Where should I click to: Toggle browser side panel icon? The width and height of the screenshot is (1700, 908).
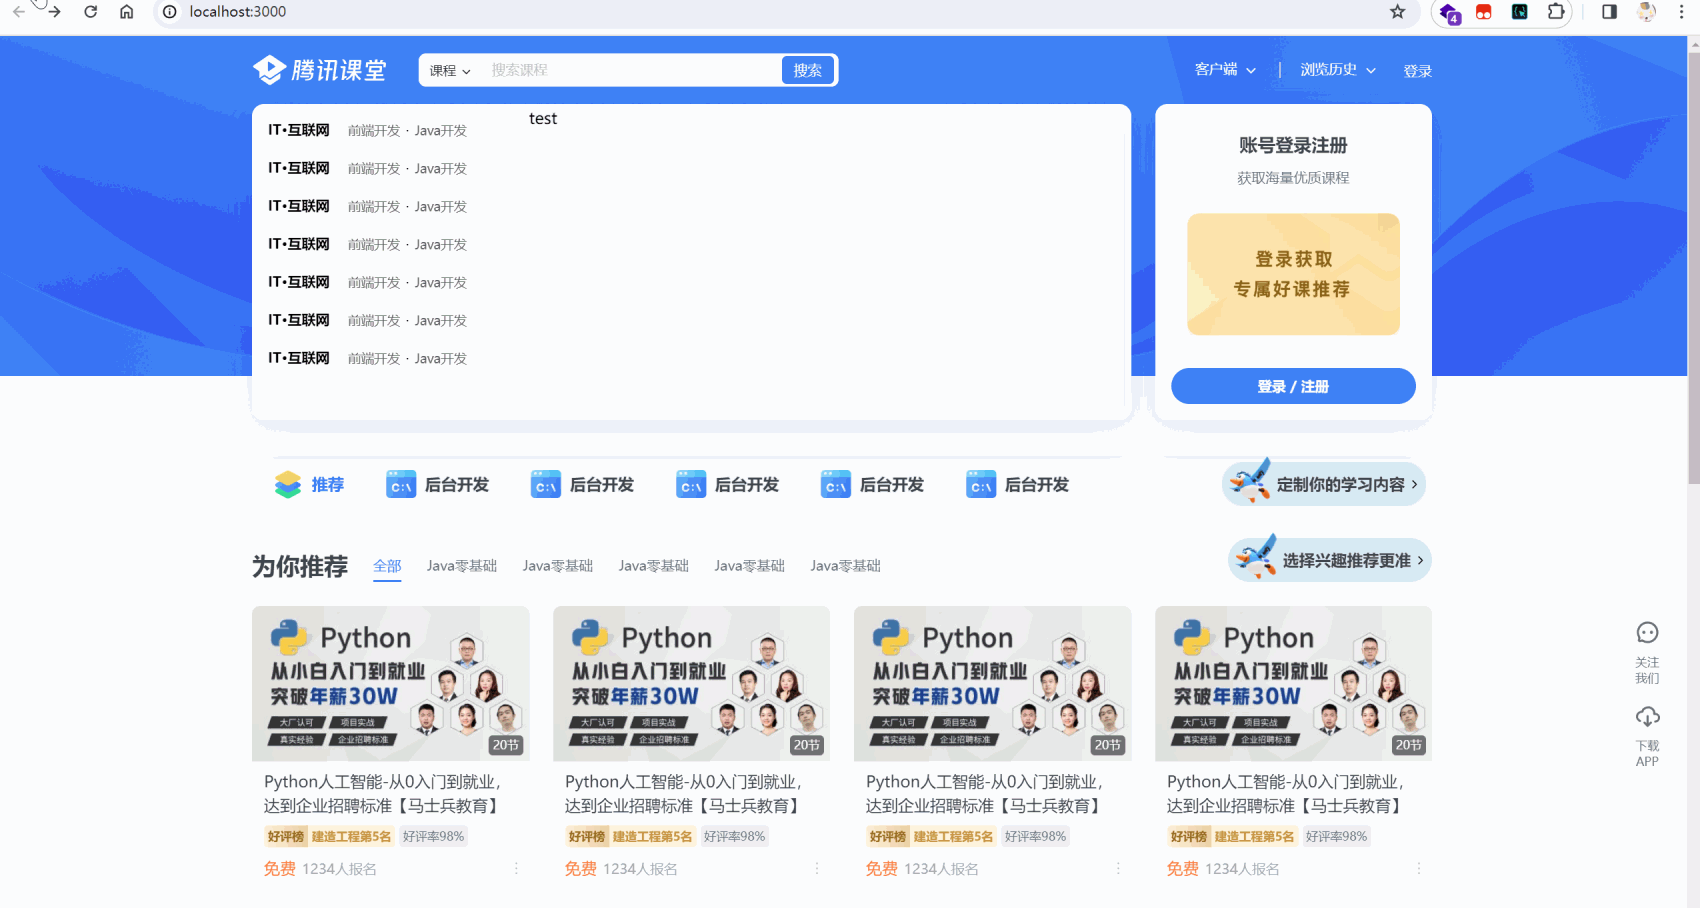(1609, 12)
